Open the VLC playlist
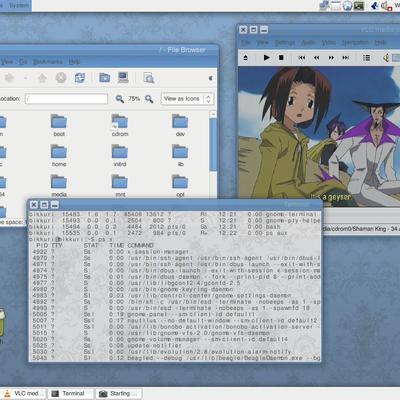Screen dimensions: 400x400 click(367, 58)
